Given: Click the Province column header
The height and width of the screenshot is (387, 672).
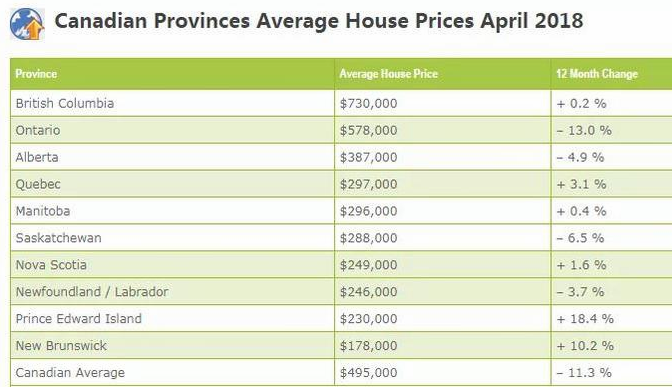Looking at the screenshot, I should click(x=36, y=74).
